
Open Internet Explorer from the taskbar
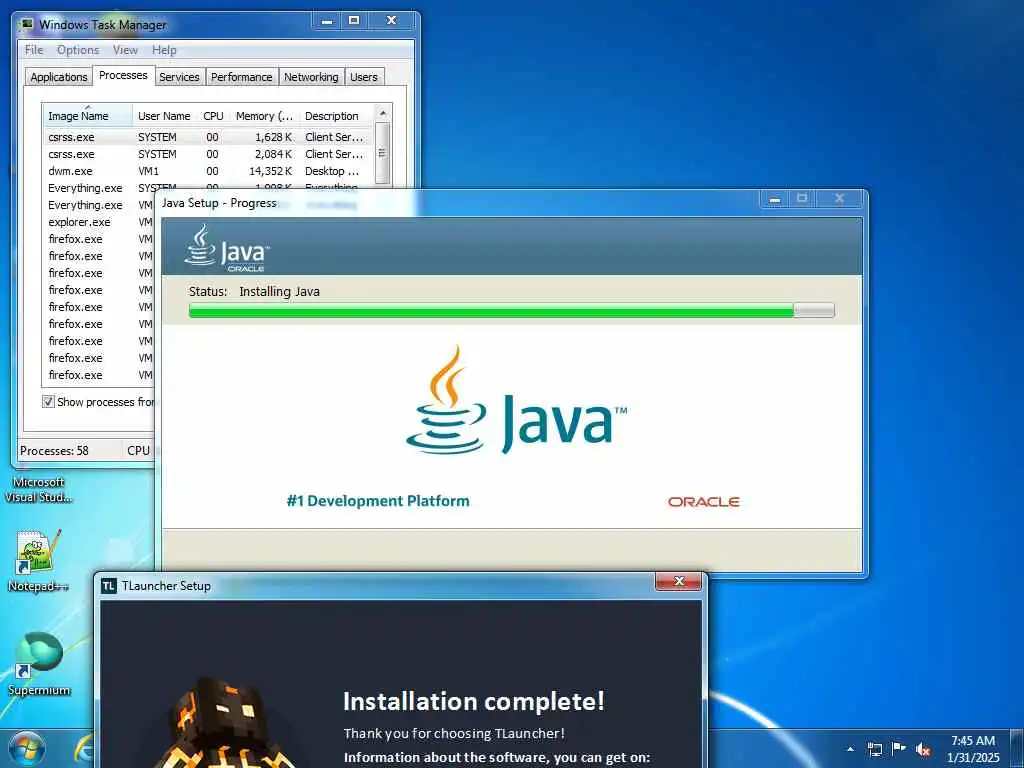84,750
